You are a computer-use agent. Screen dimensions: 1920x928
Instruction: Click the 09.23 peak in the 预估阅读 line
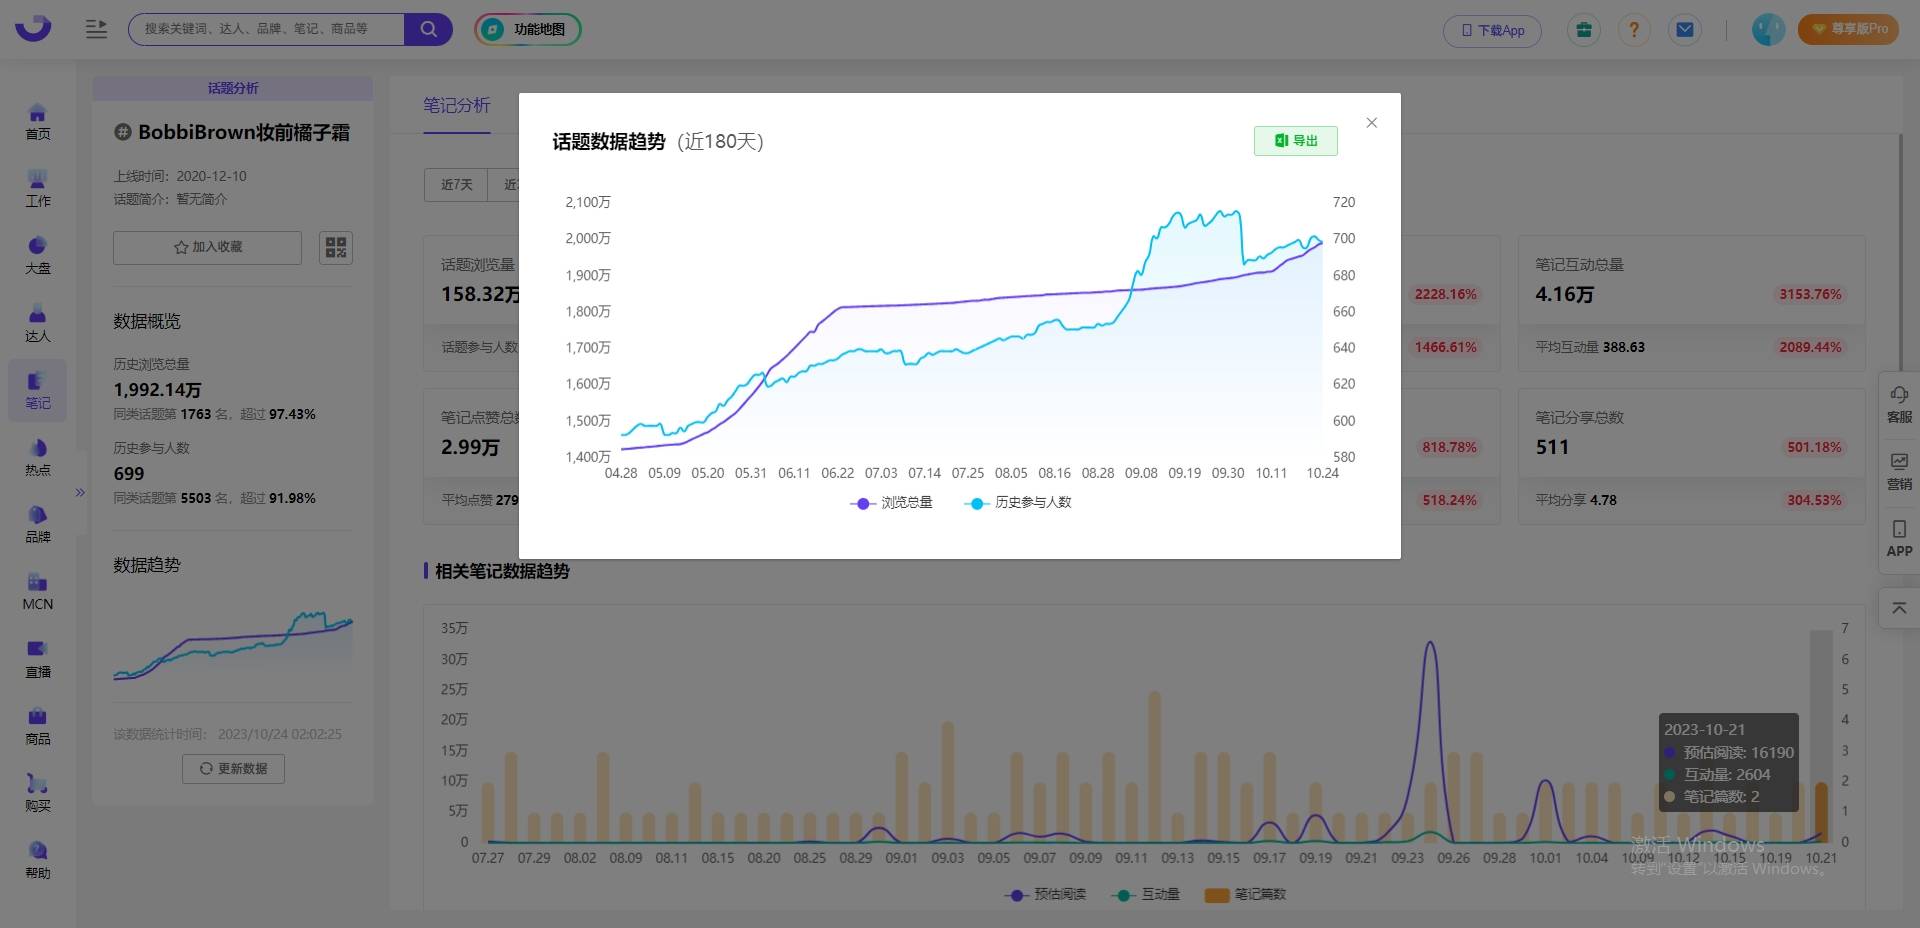[1430, 643]
